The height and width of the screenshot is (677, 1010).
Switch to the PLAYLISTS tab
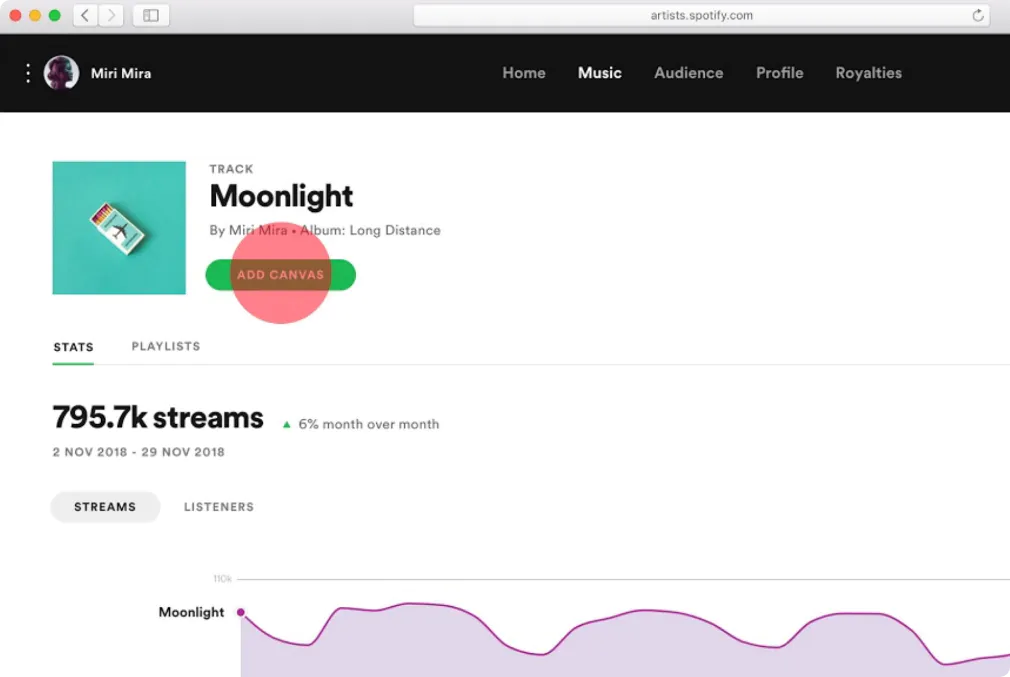click(165, 346)
